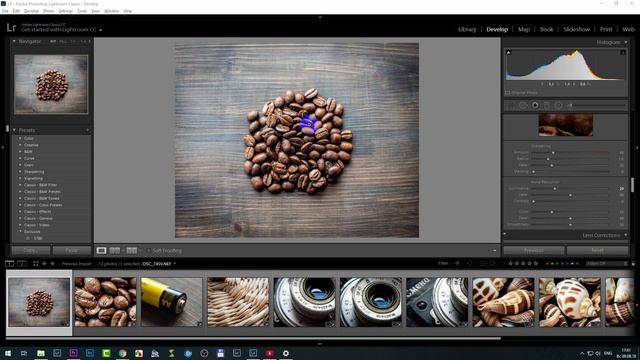The height and width of the screenshot is (360, 640).
Task: Switch to the Library module
Action: tap(467, 29)
